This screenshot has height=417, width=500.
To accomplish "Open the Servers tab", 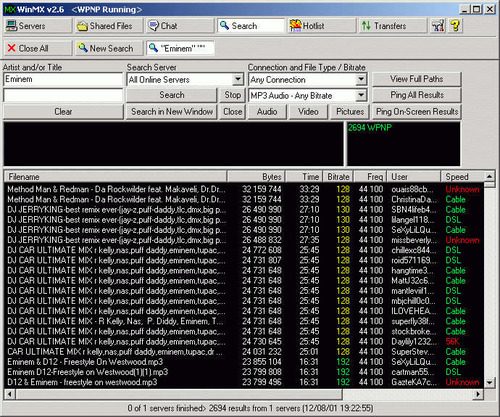I will pyautogui.click(x=38, y=26).
